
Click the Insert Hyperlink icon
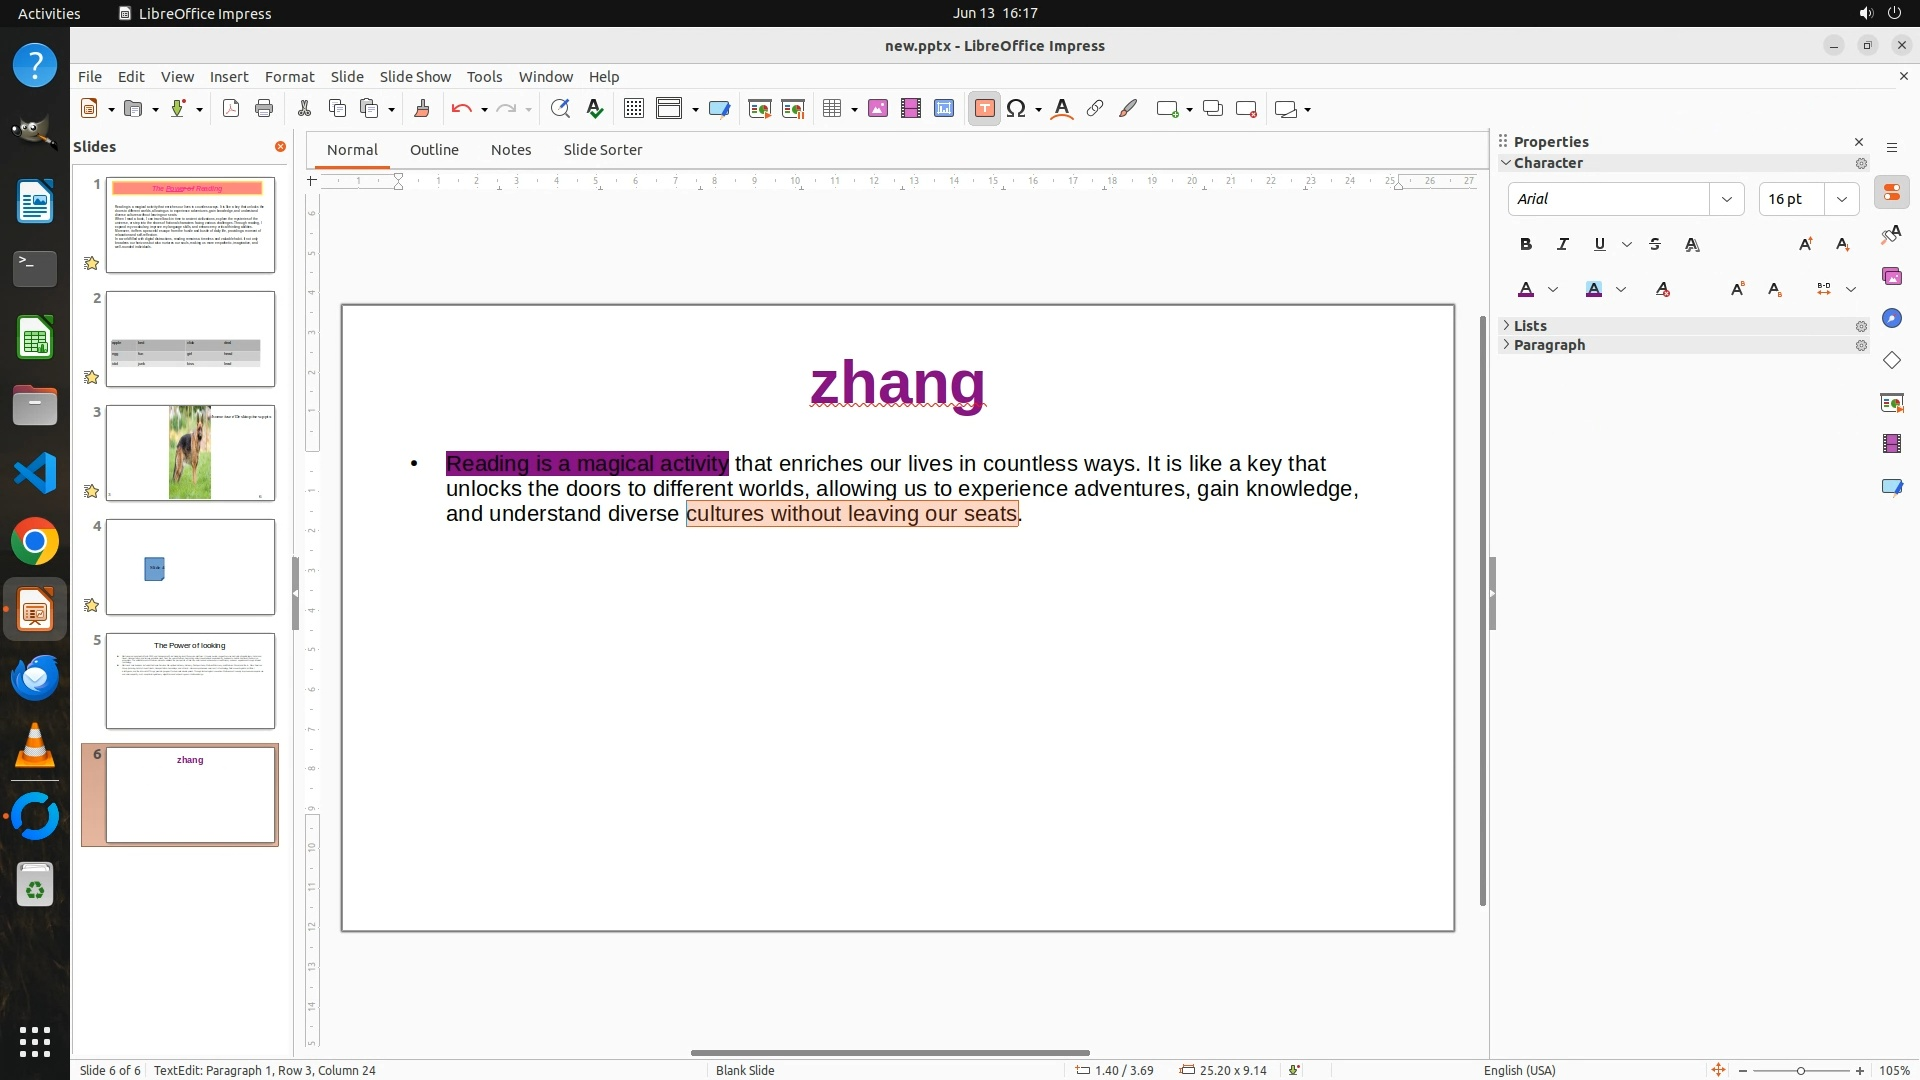click(1095, 109)
